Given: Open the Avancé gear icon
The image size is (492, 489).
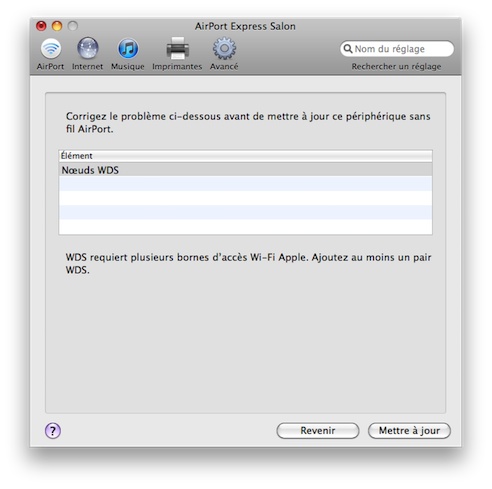Looking at the screenshot, I should [x=224, y=49].
